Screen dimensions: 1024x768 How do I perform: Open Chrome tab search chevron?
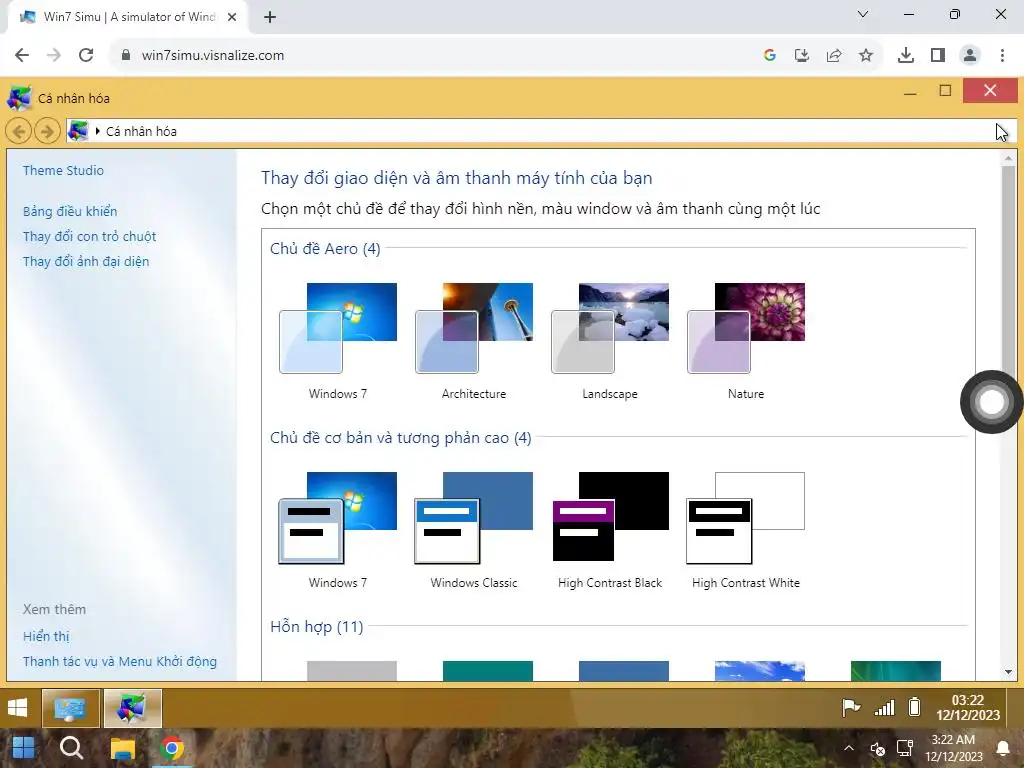click(x=863, y=14)
